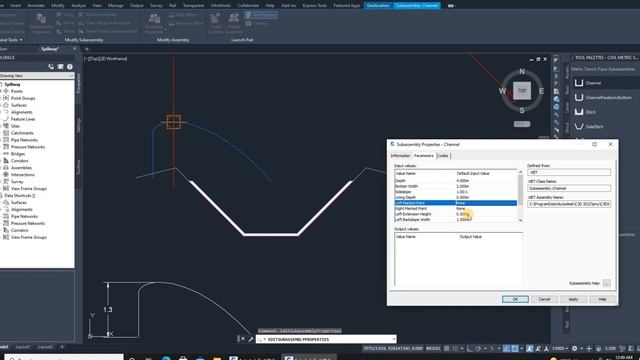This screenshot has height=360, width=640.
Task: Select the Bottom Width parameter row
Action: click(456, 186)
